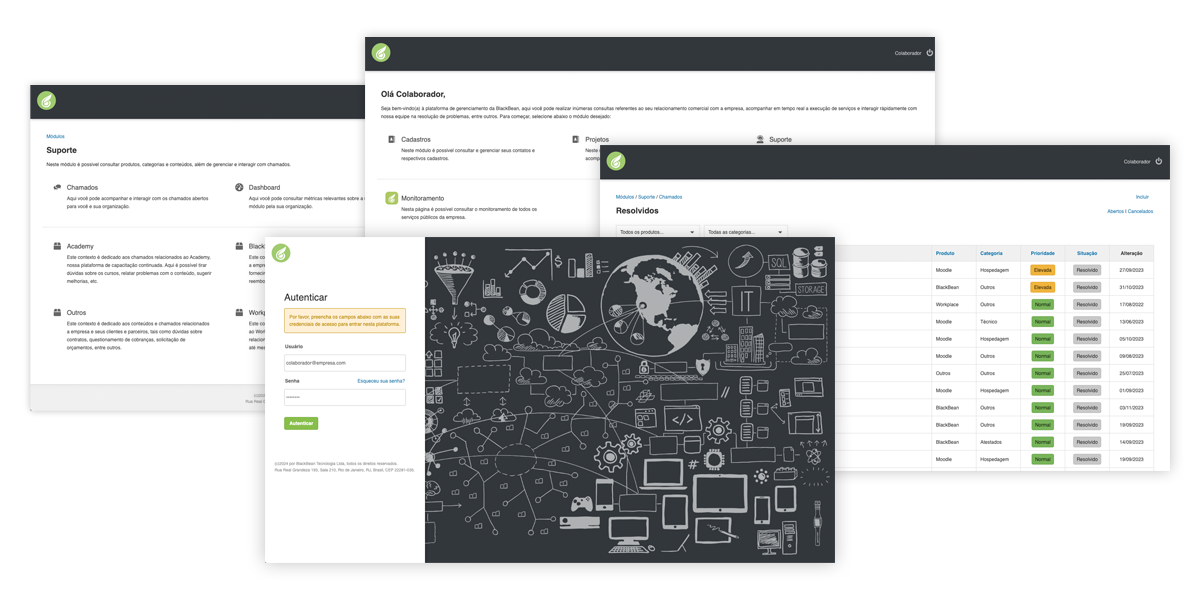The image size is (1200, 600).
Task: Open the Dashboard module title
Action: coord(264,188)
